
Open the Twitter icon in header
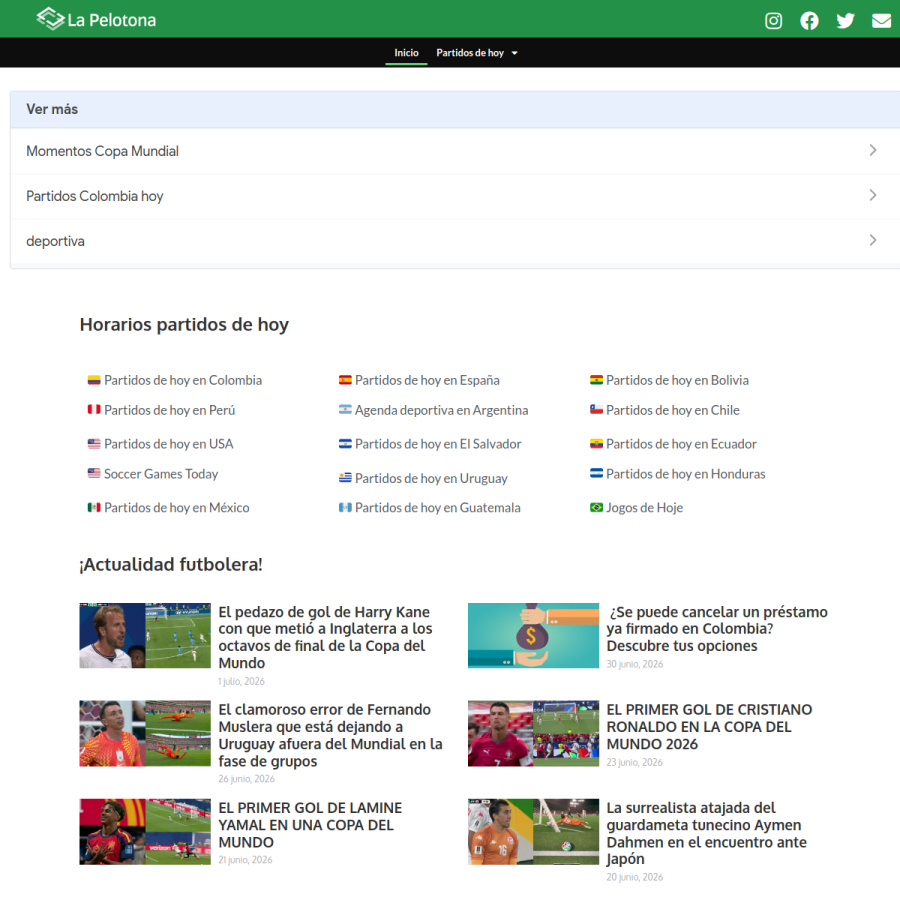point(845,21)
